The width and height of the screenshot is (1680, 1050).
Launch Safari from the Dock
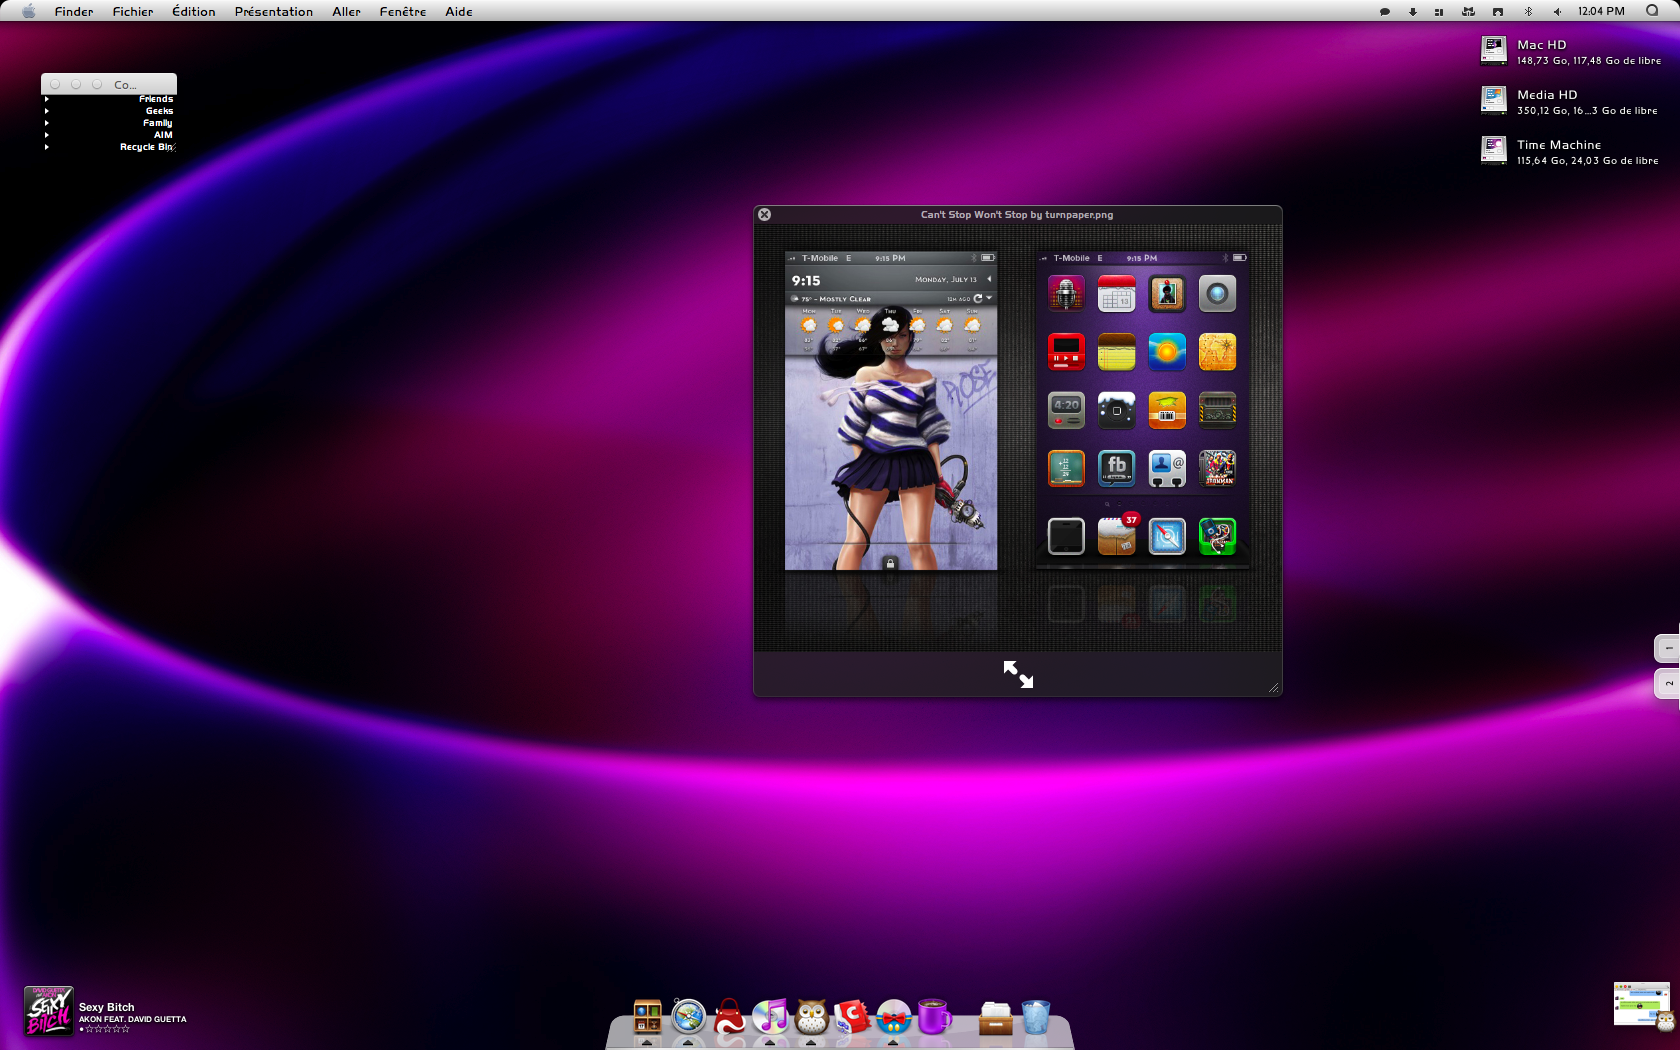pos(688,1017)
